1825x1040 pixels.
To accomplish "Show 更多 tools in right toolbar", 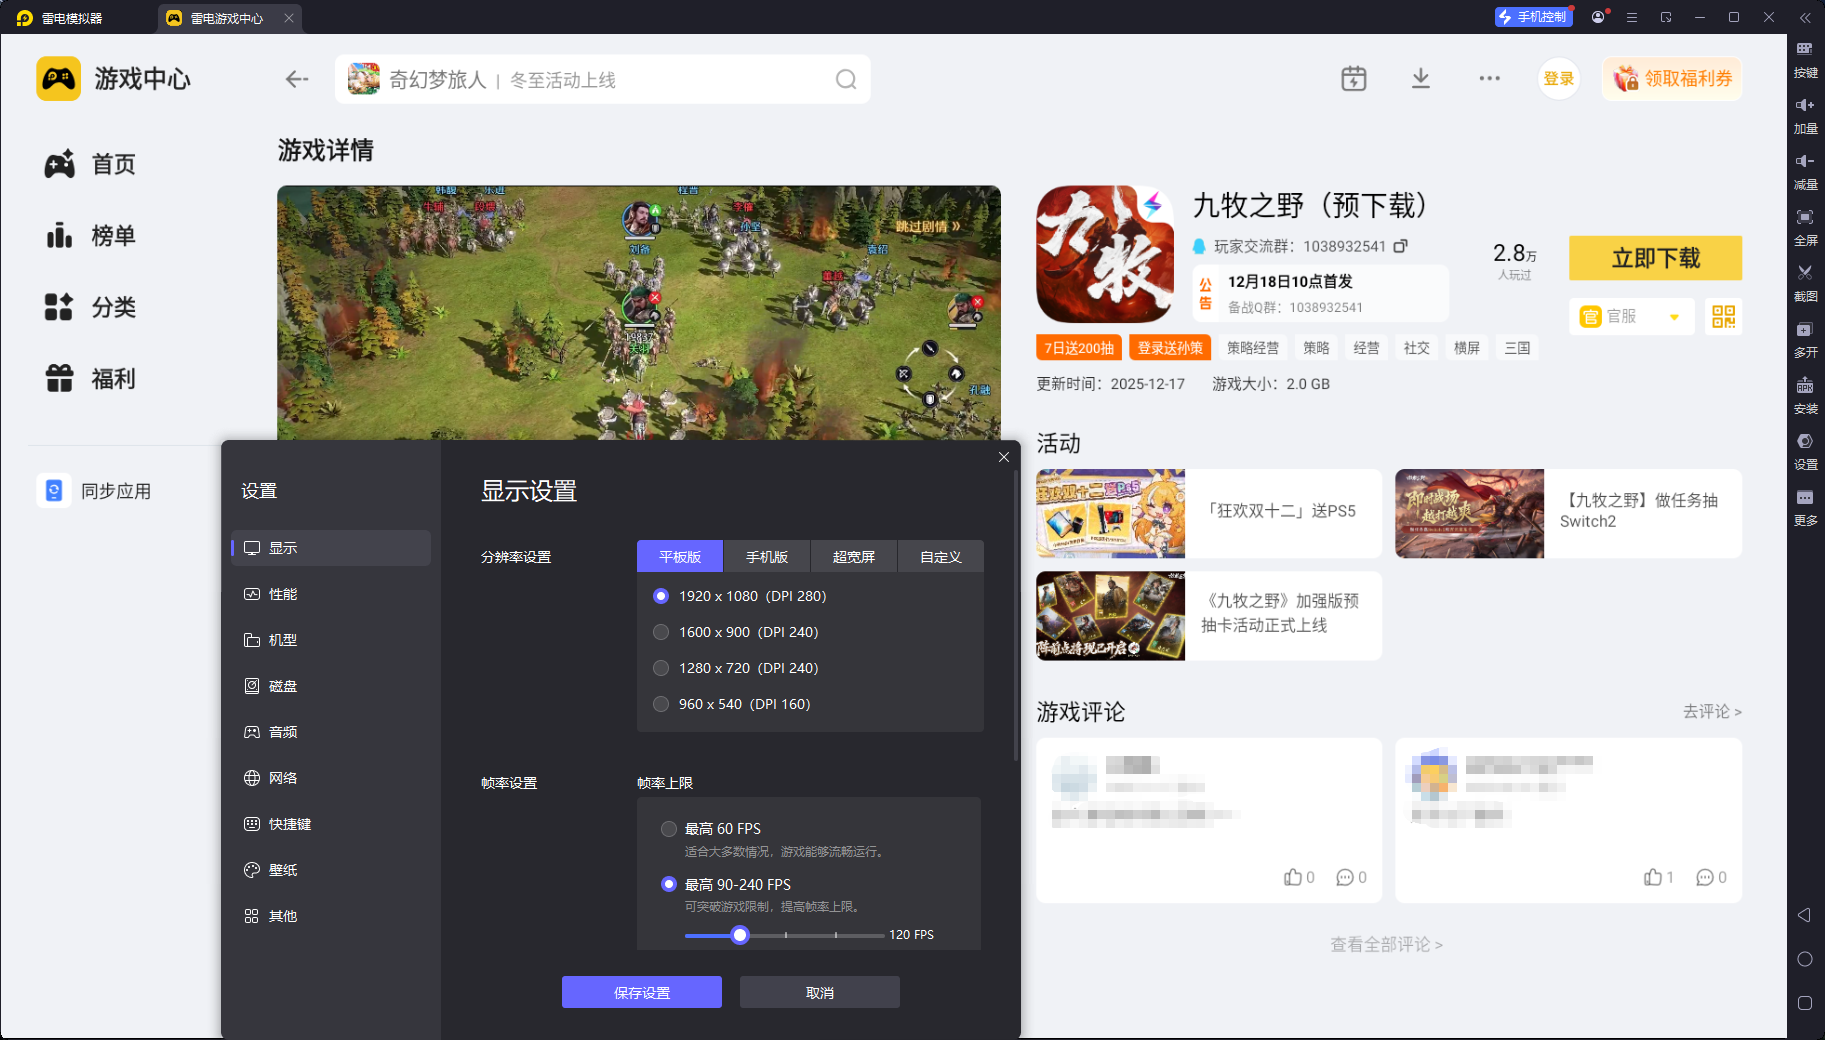I will coord(1805,506).
